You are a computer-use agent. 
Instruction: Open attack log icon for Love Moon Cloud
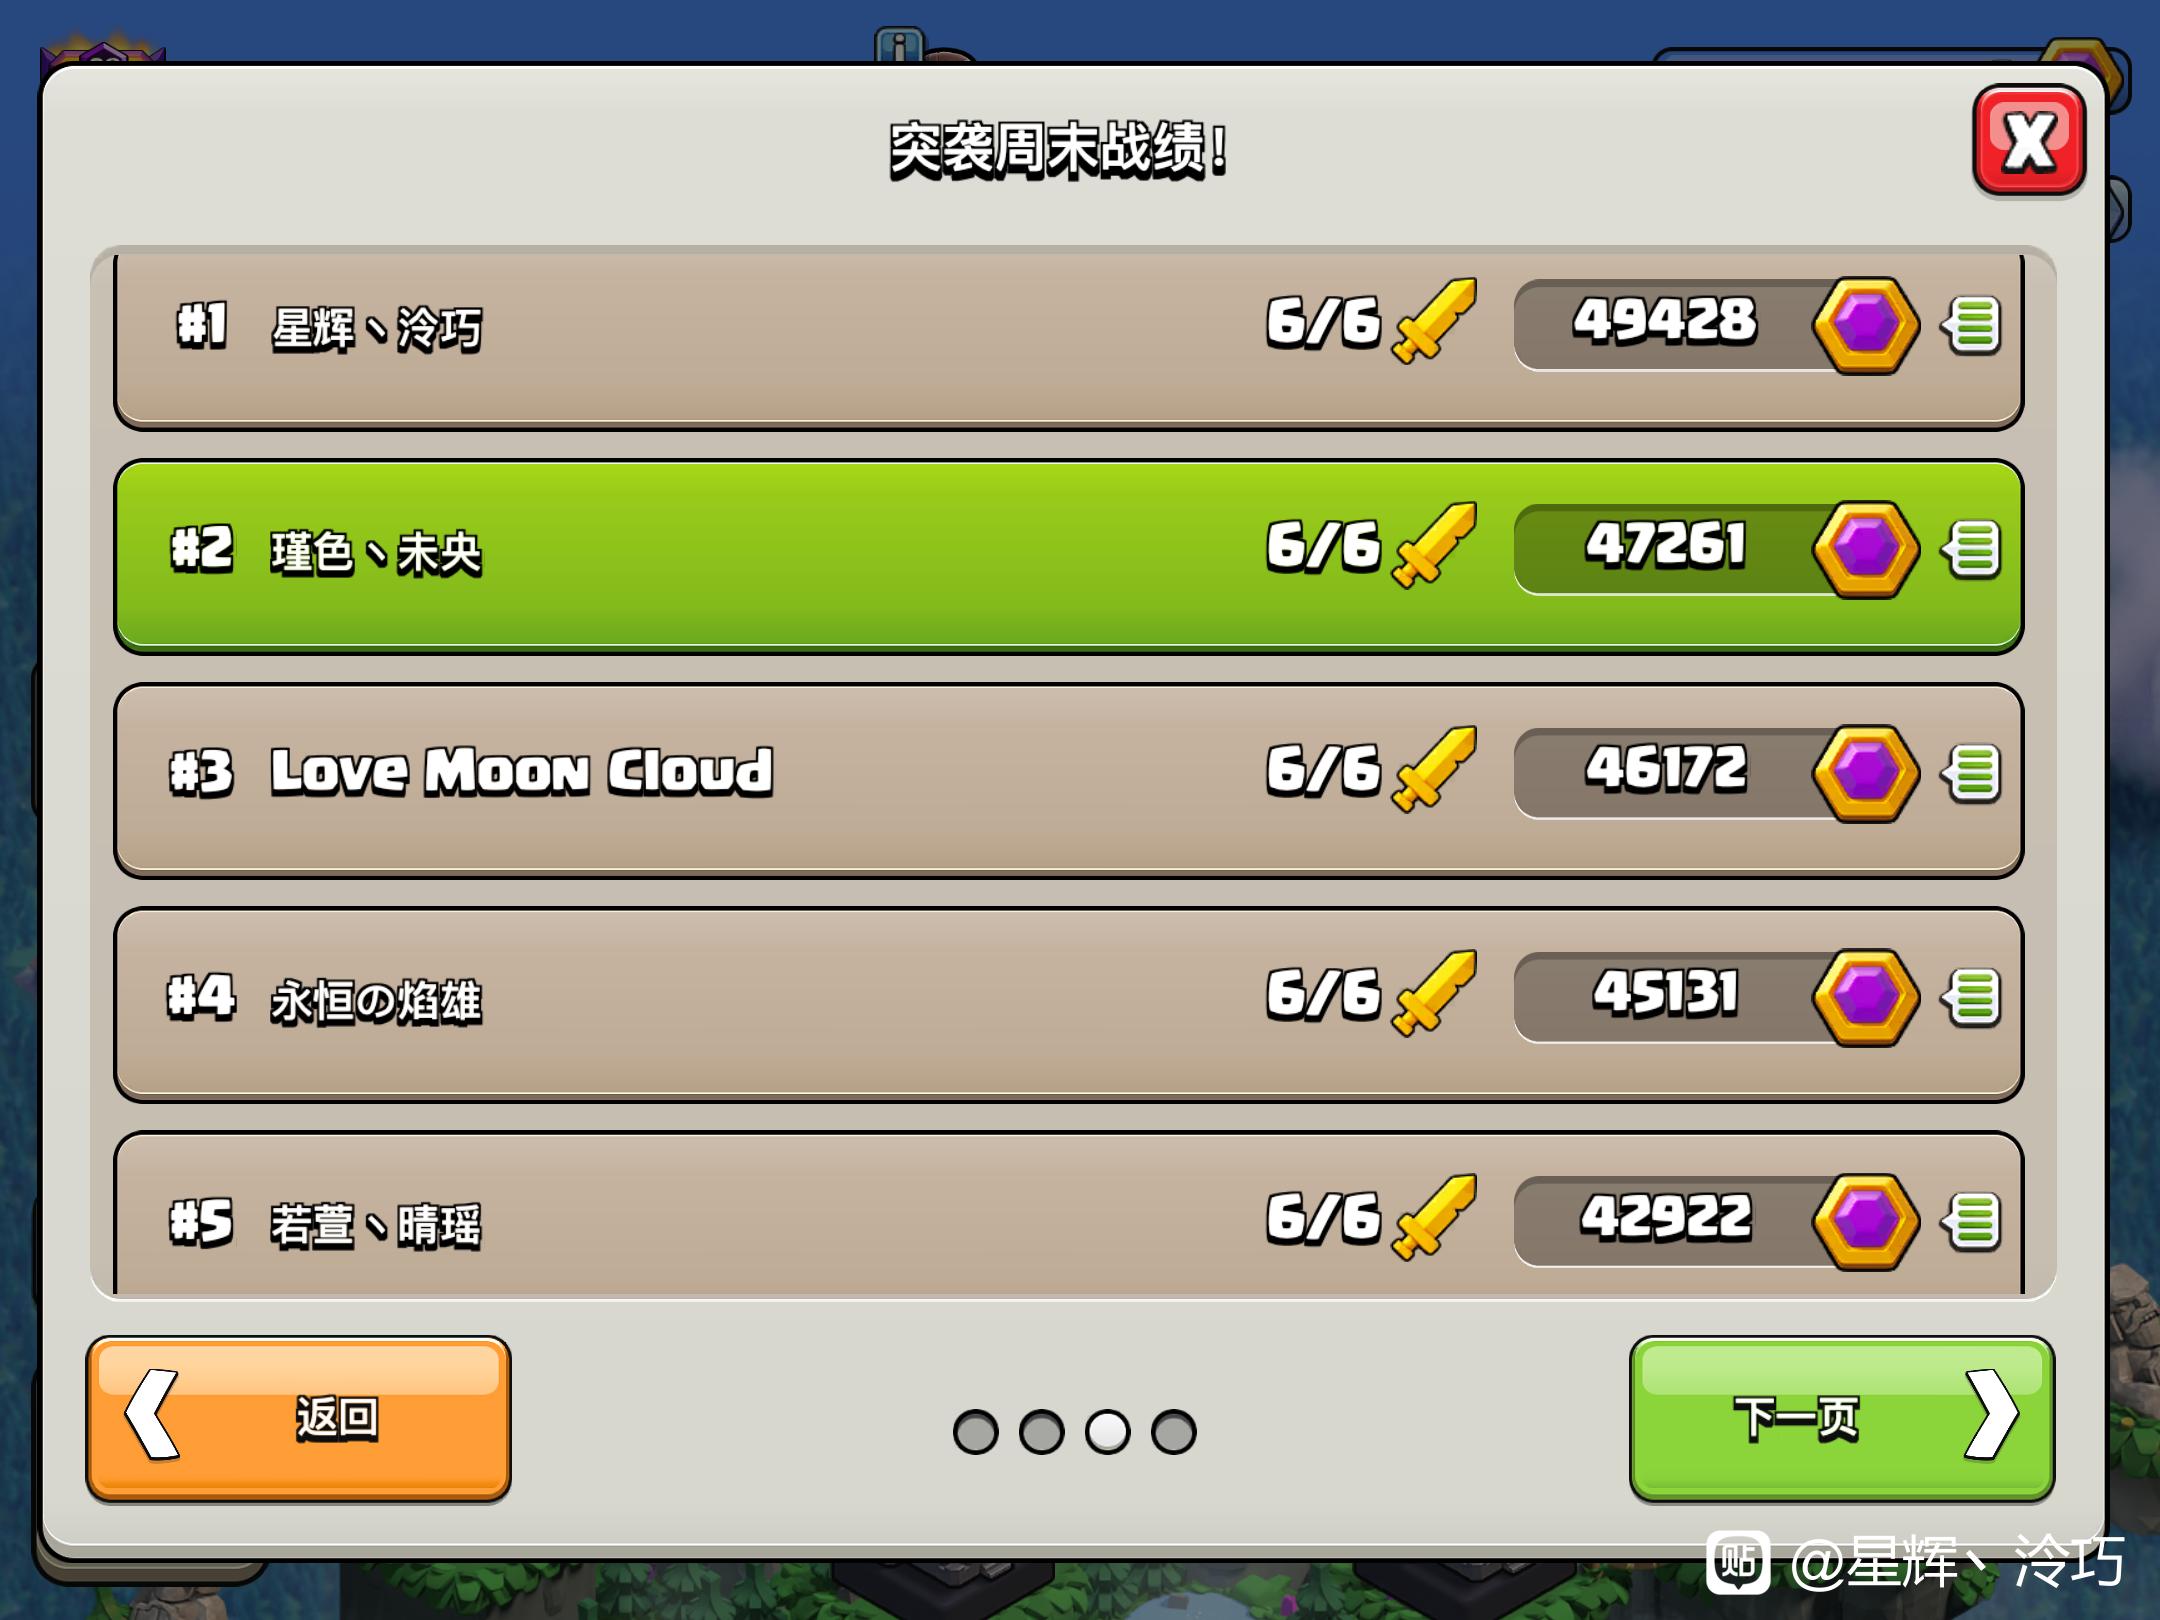coord(1972,773)
